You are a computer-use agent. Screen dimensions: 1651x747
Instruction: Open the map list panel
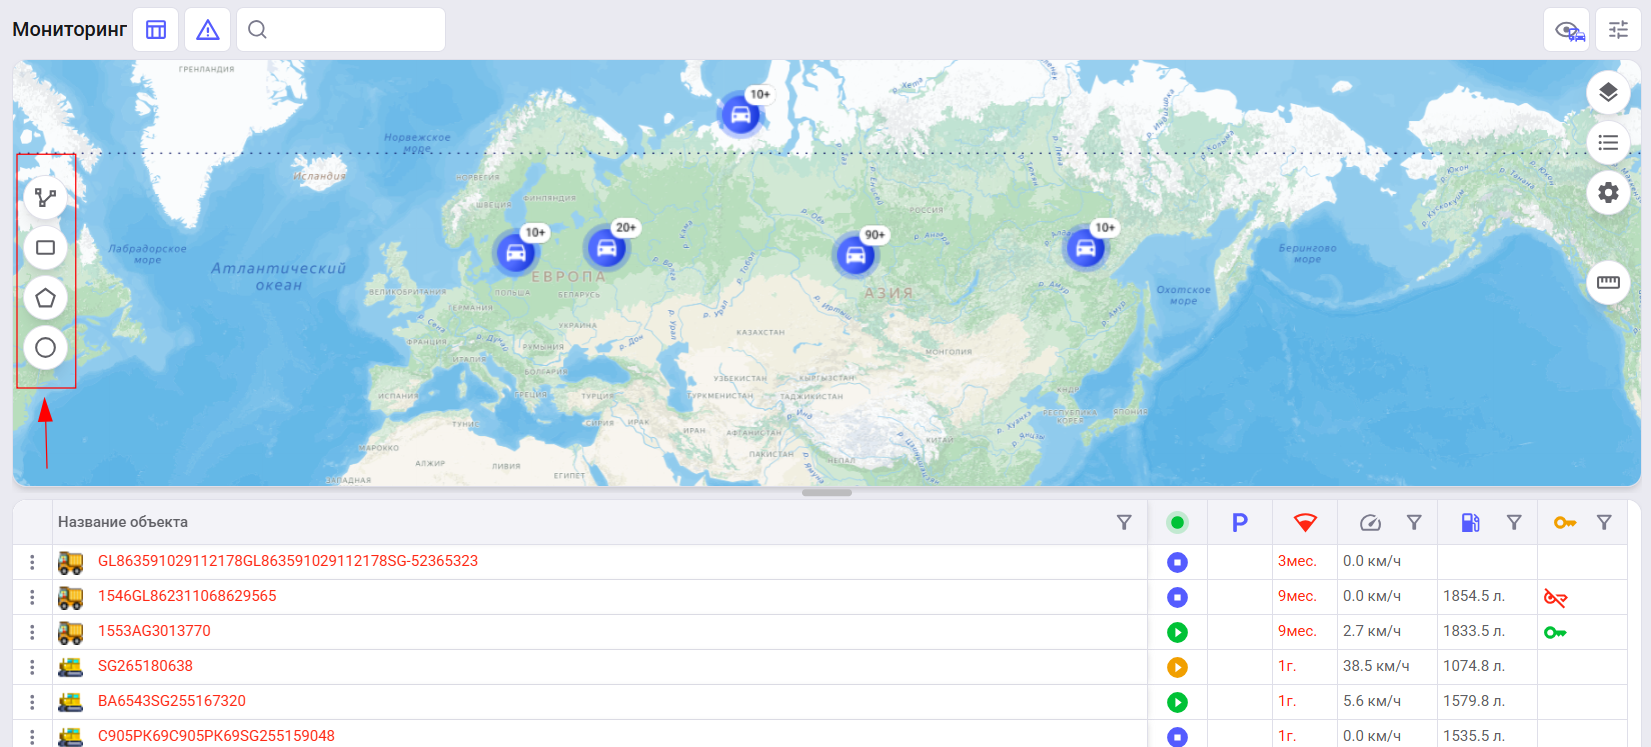point(1608,143)
